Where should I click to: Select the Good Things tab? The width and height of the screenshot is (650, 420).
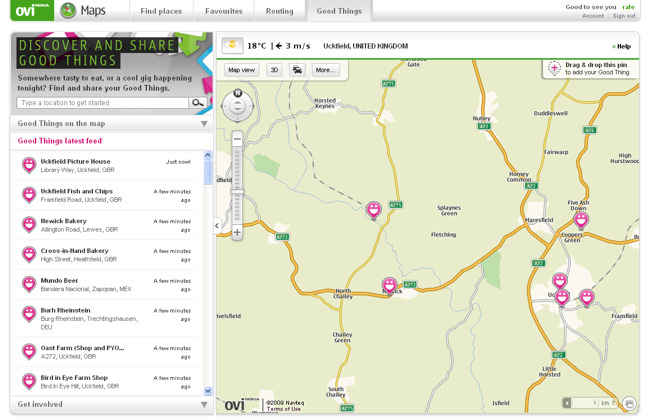(x=339, y=11)
